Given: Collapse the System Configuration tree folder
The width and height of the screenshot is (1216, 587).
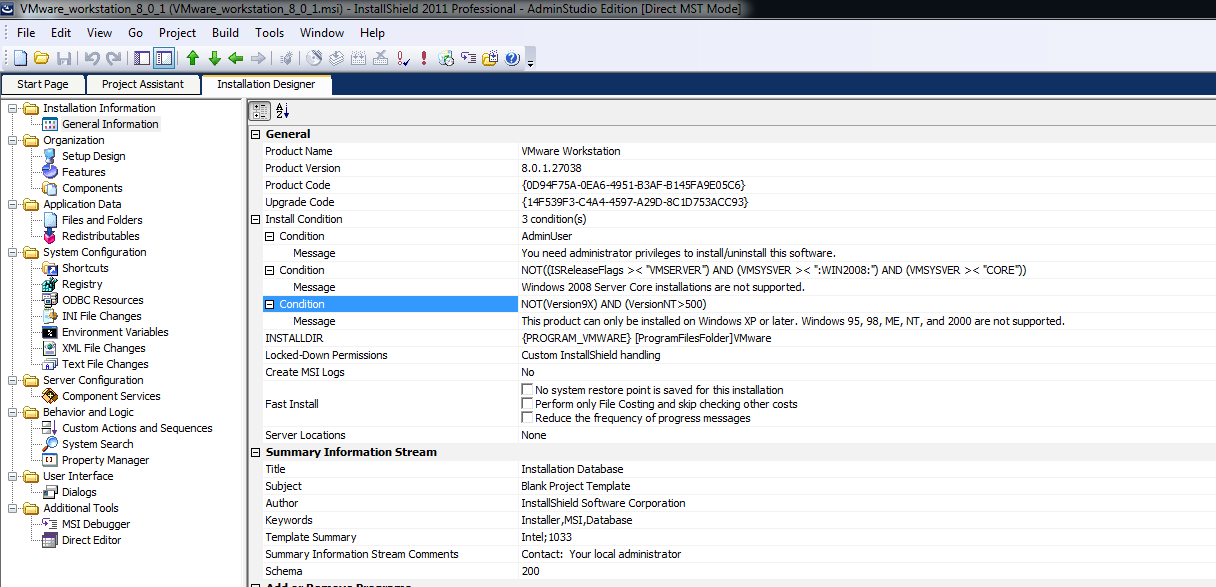Looking at the screenshot, I should (13, 252).
